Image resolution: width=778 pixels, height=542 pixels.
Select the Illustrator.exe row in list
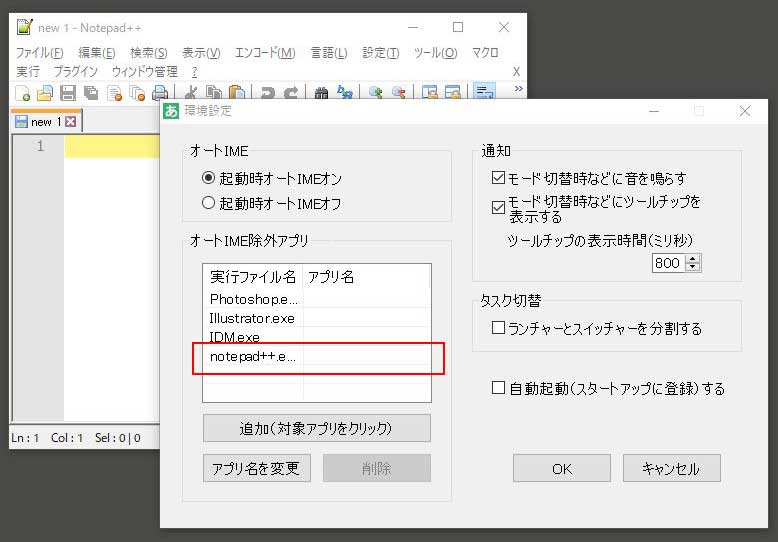coord(317,318)
